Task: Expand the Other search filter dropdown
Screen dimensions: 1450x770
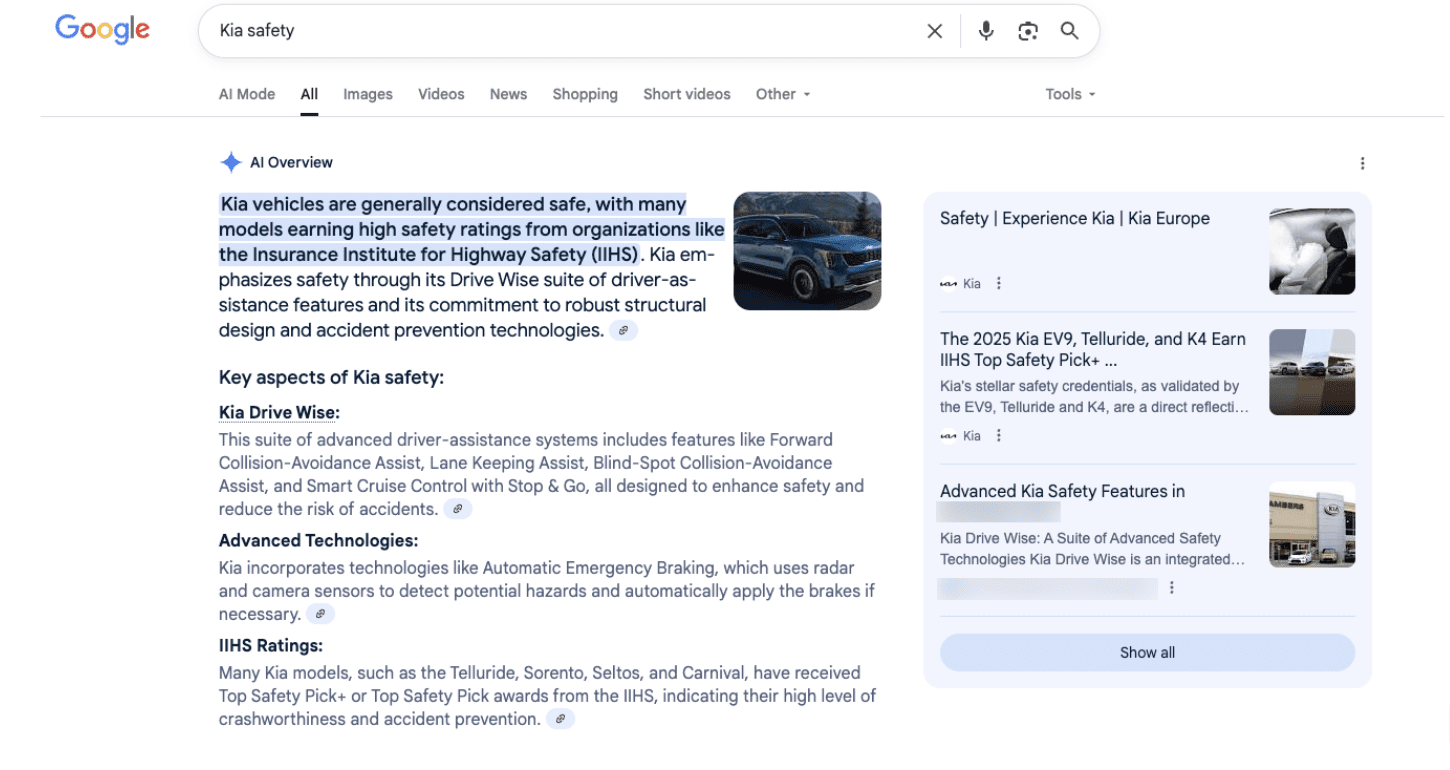Action: tap(782, 94)
